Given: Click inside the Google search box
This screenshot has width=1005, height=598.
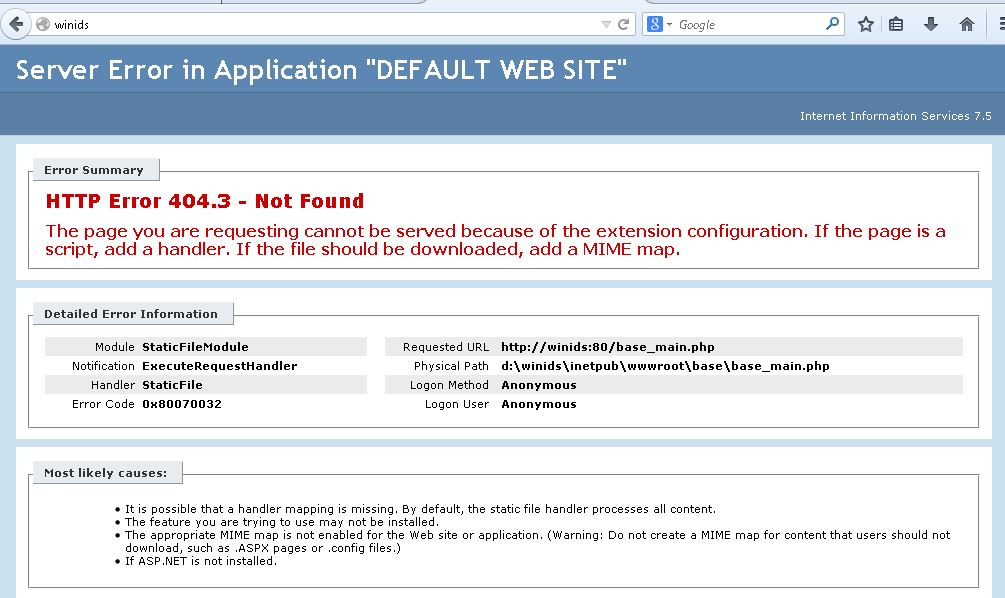Looking at the screenshot, I should pyautogui.click(x=750, y=24).
